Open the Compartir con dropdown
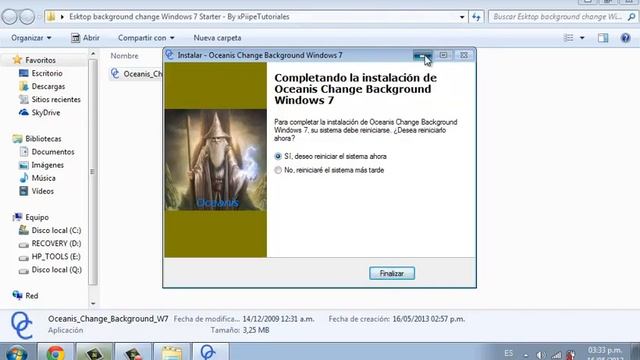The height and width of the screenshot is (360, 640). [146, 38]
